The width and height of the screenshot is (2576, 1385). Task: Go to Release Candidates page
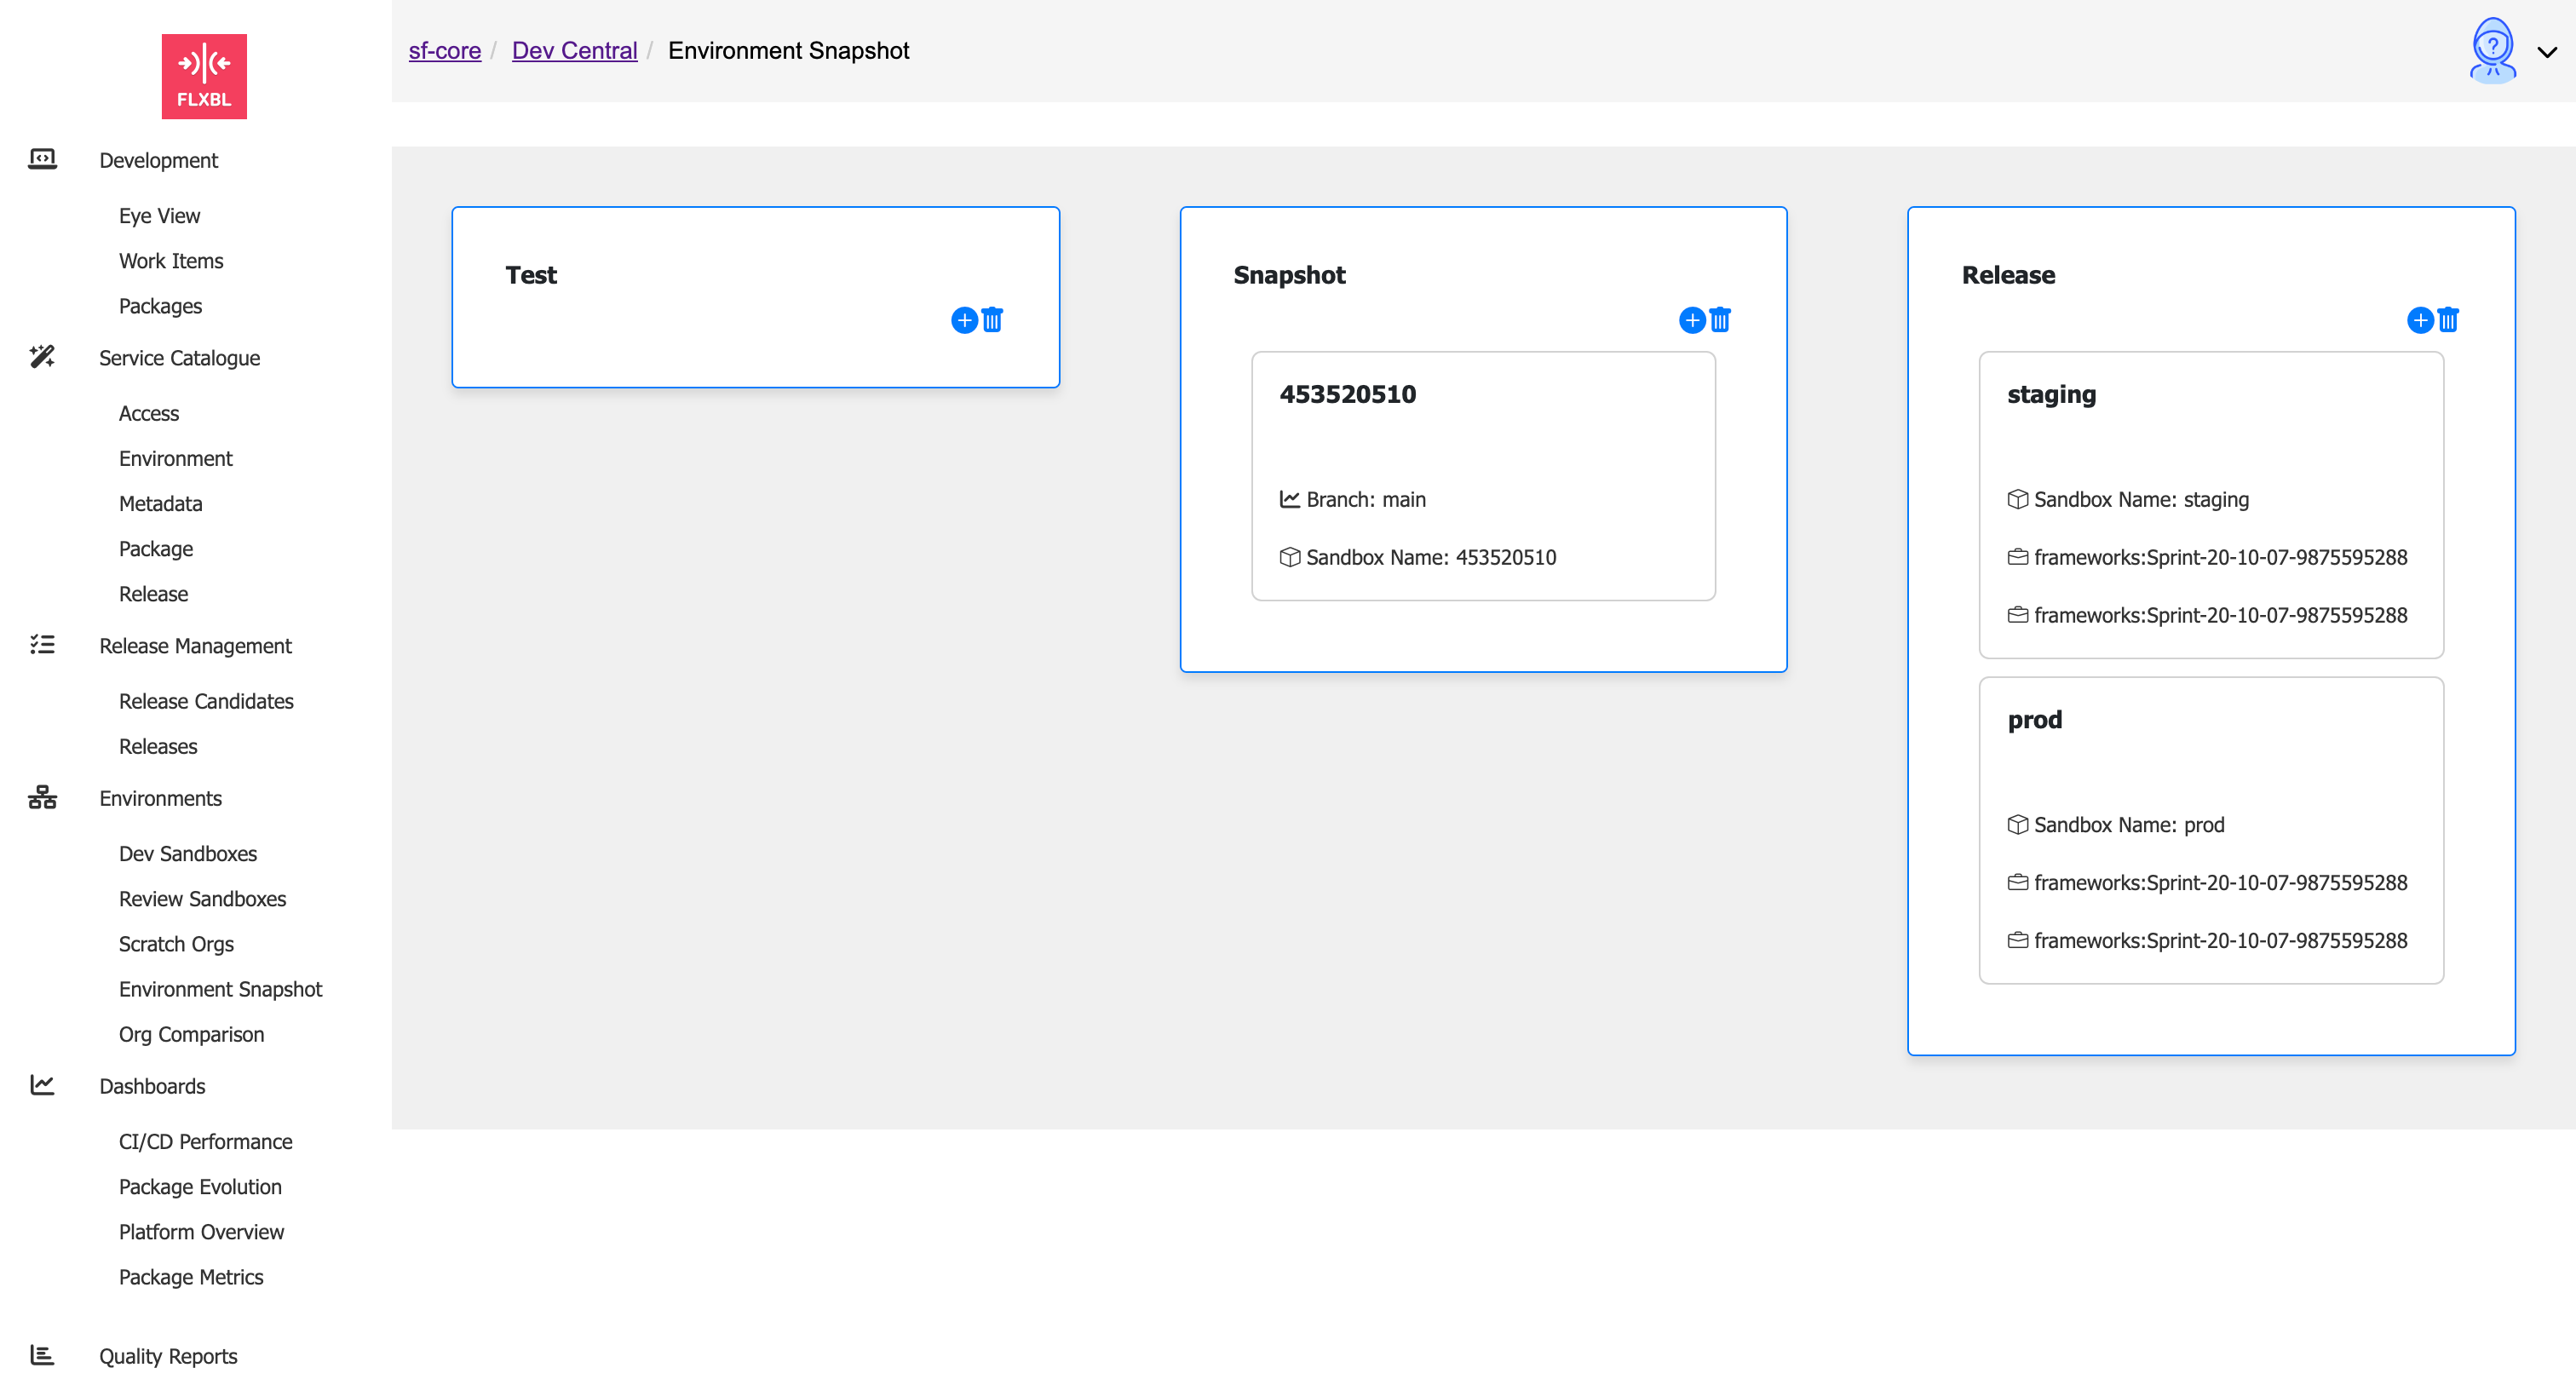click(x=206, y=700)
